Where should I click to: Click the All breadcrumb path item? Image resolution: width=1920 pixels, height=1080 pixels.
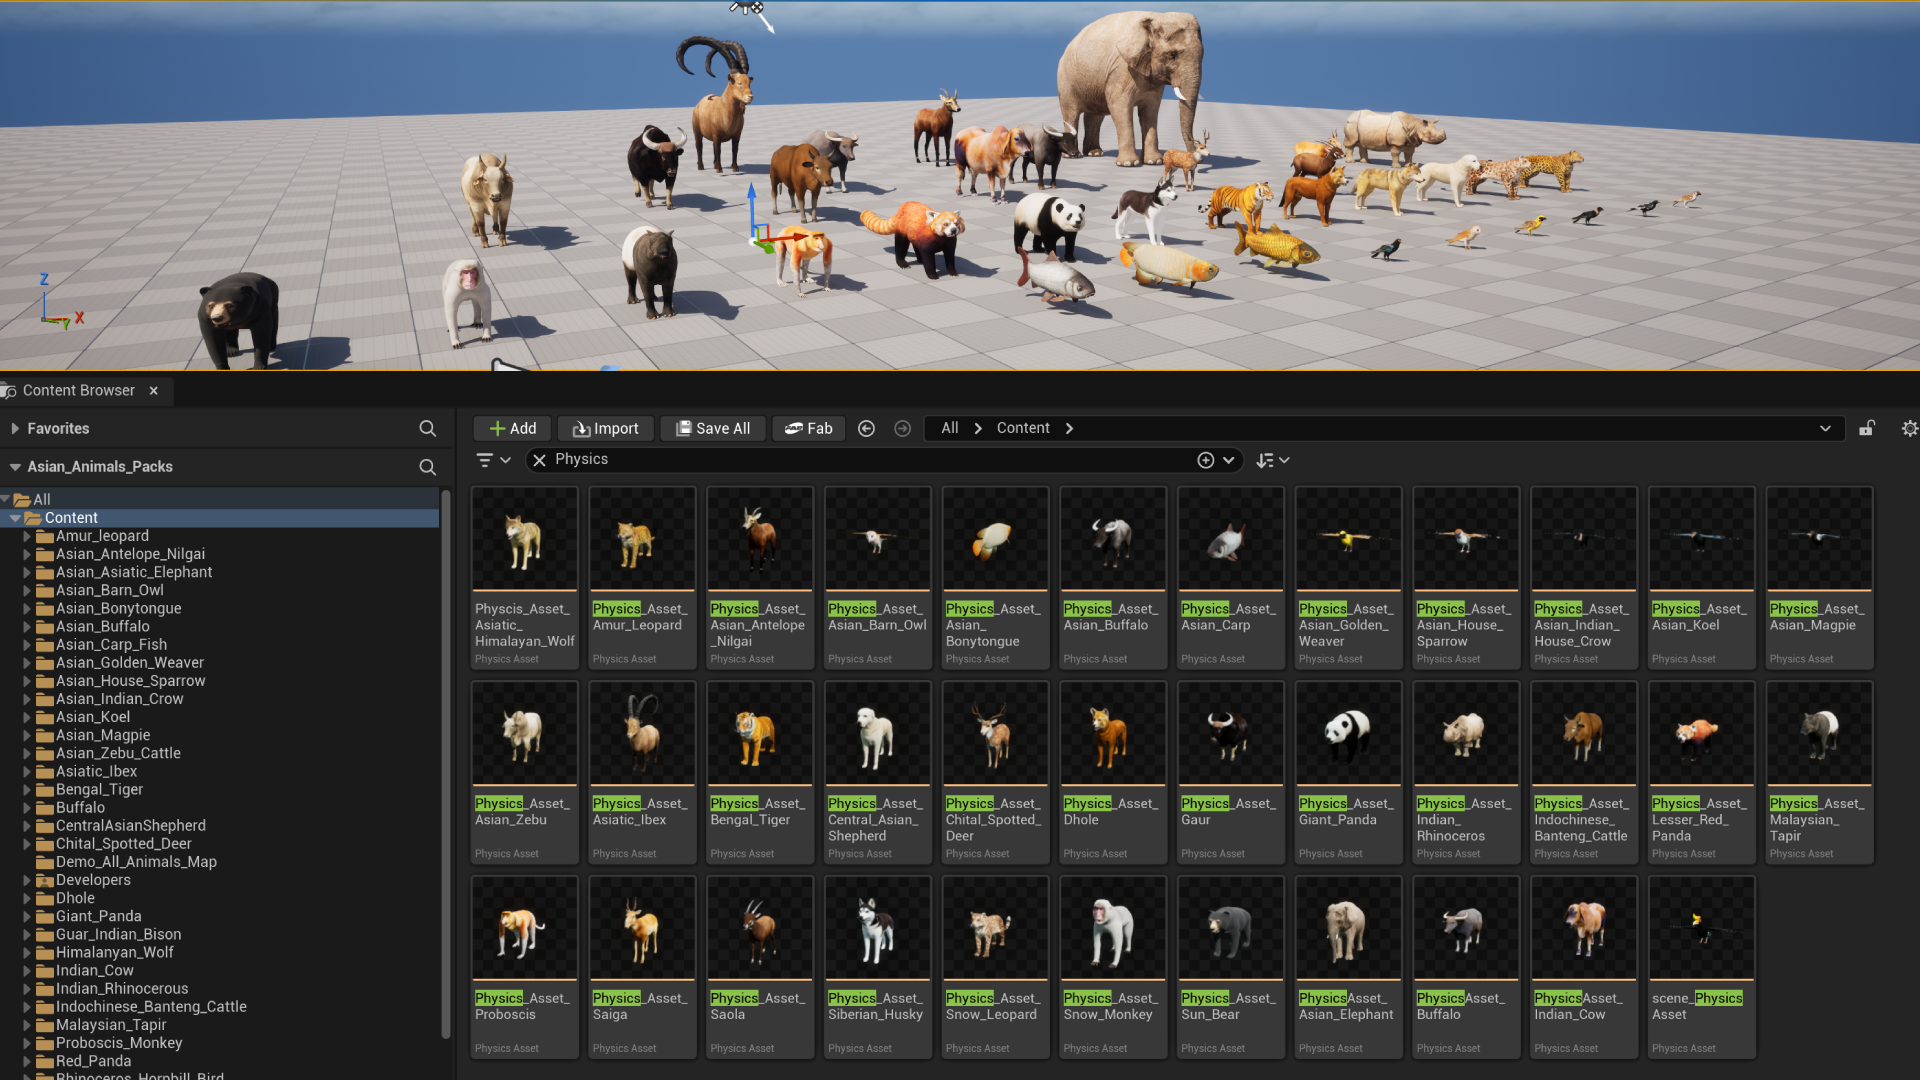(x=950, y=428)
